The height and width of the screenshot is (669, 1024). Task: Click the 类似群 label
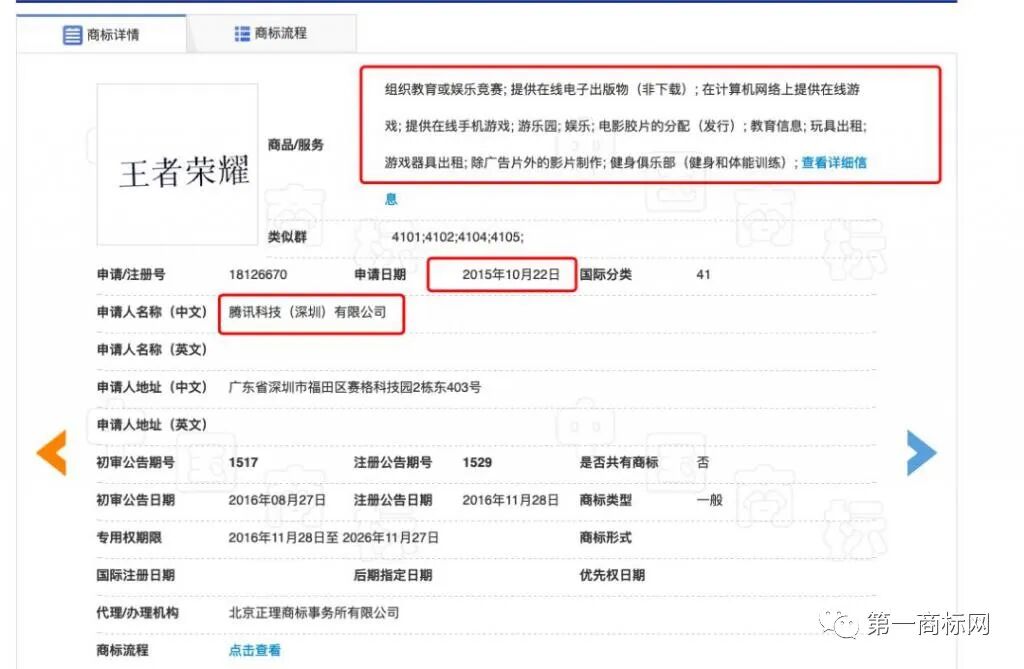click(287, 237)
